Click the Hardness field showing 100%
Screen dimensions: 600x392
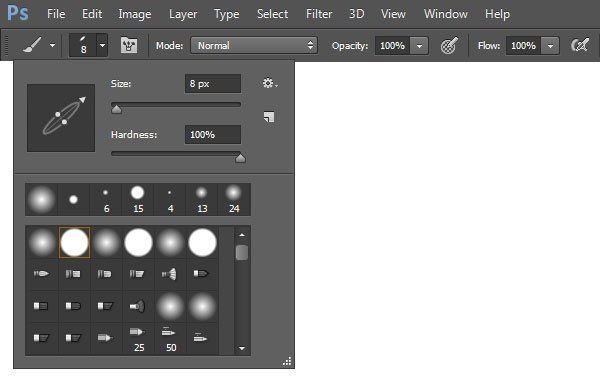pyautogui.click(x=213, y=134)
